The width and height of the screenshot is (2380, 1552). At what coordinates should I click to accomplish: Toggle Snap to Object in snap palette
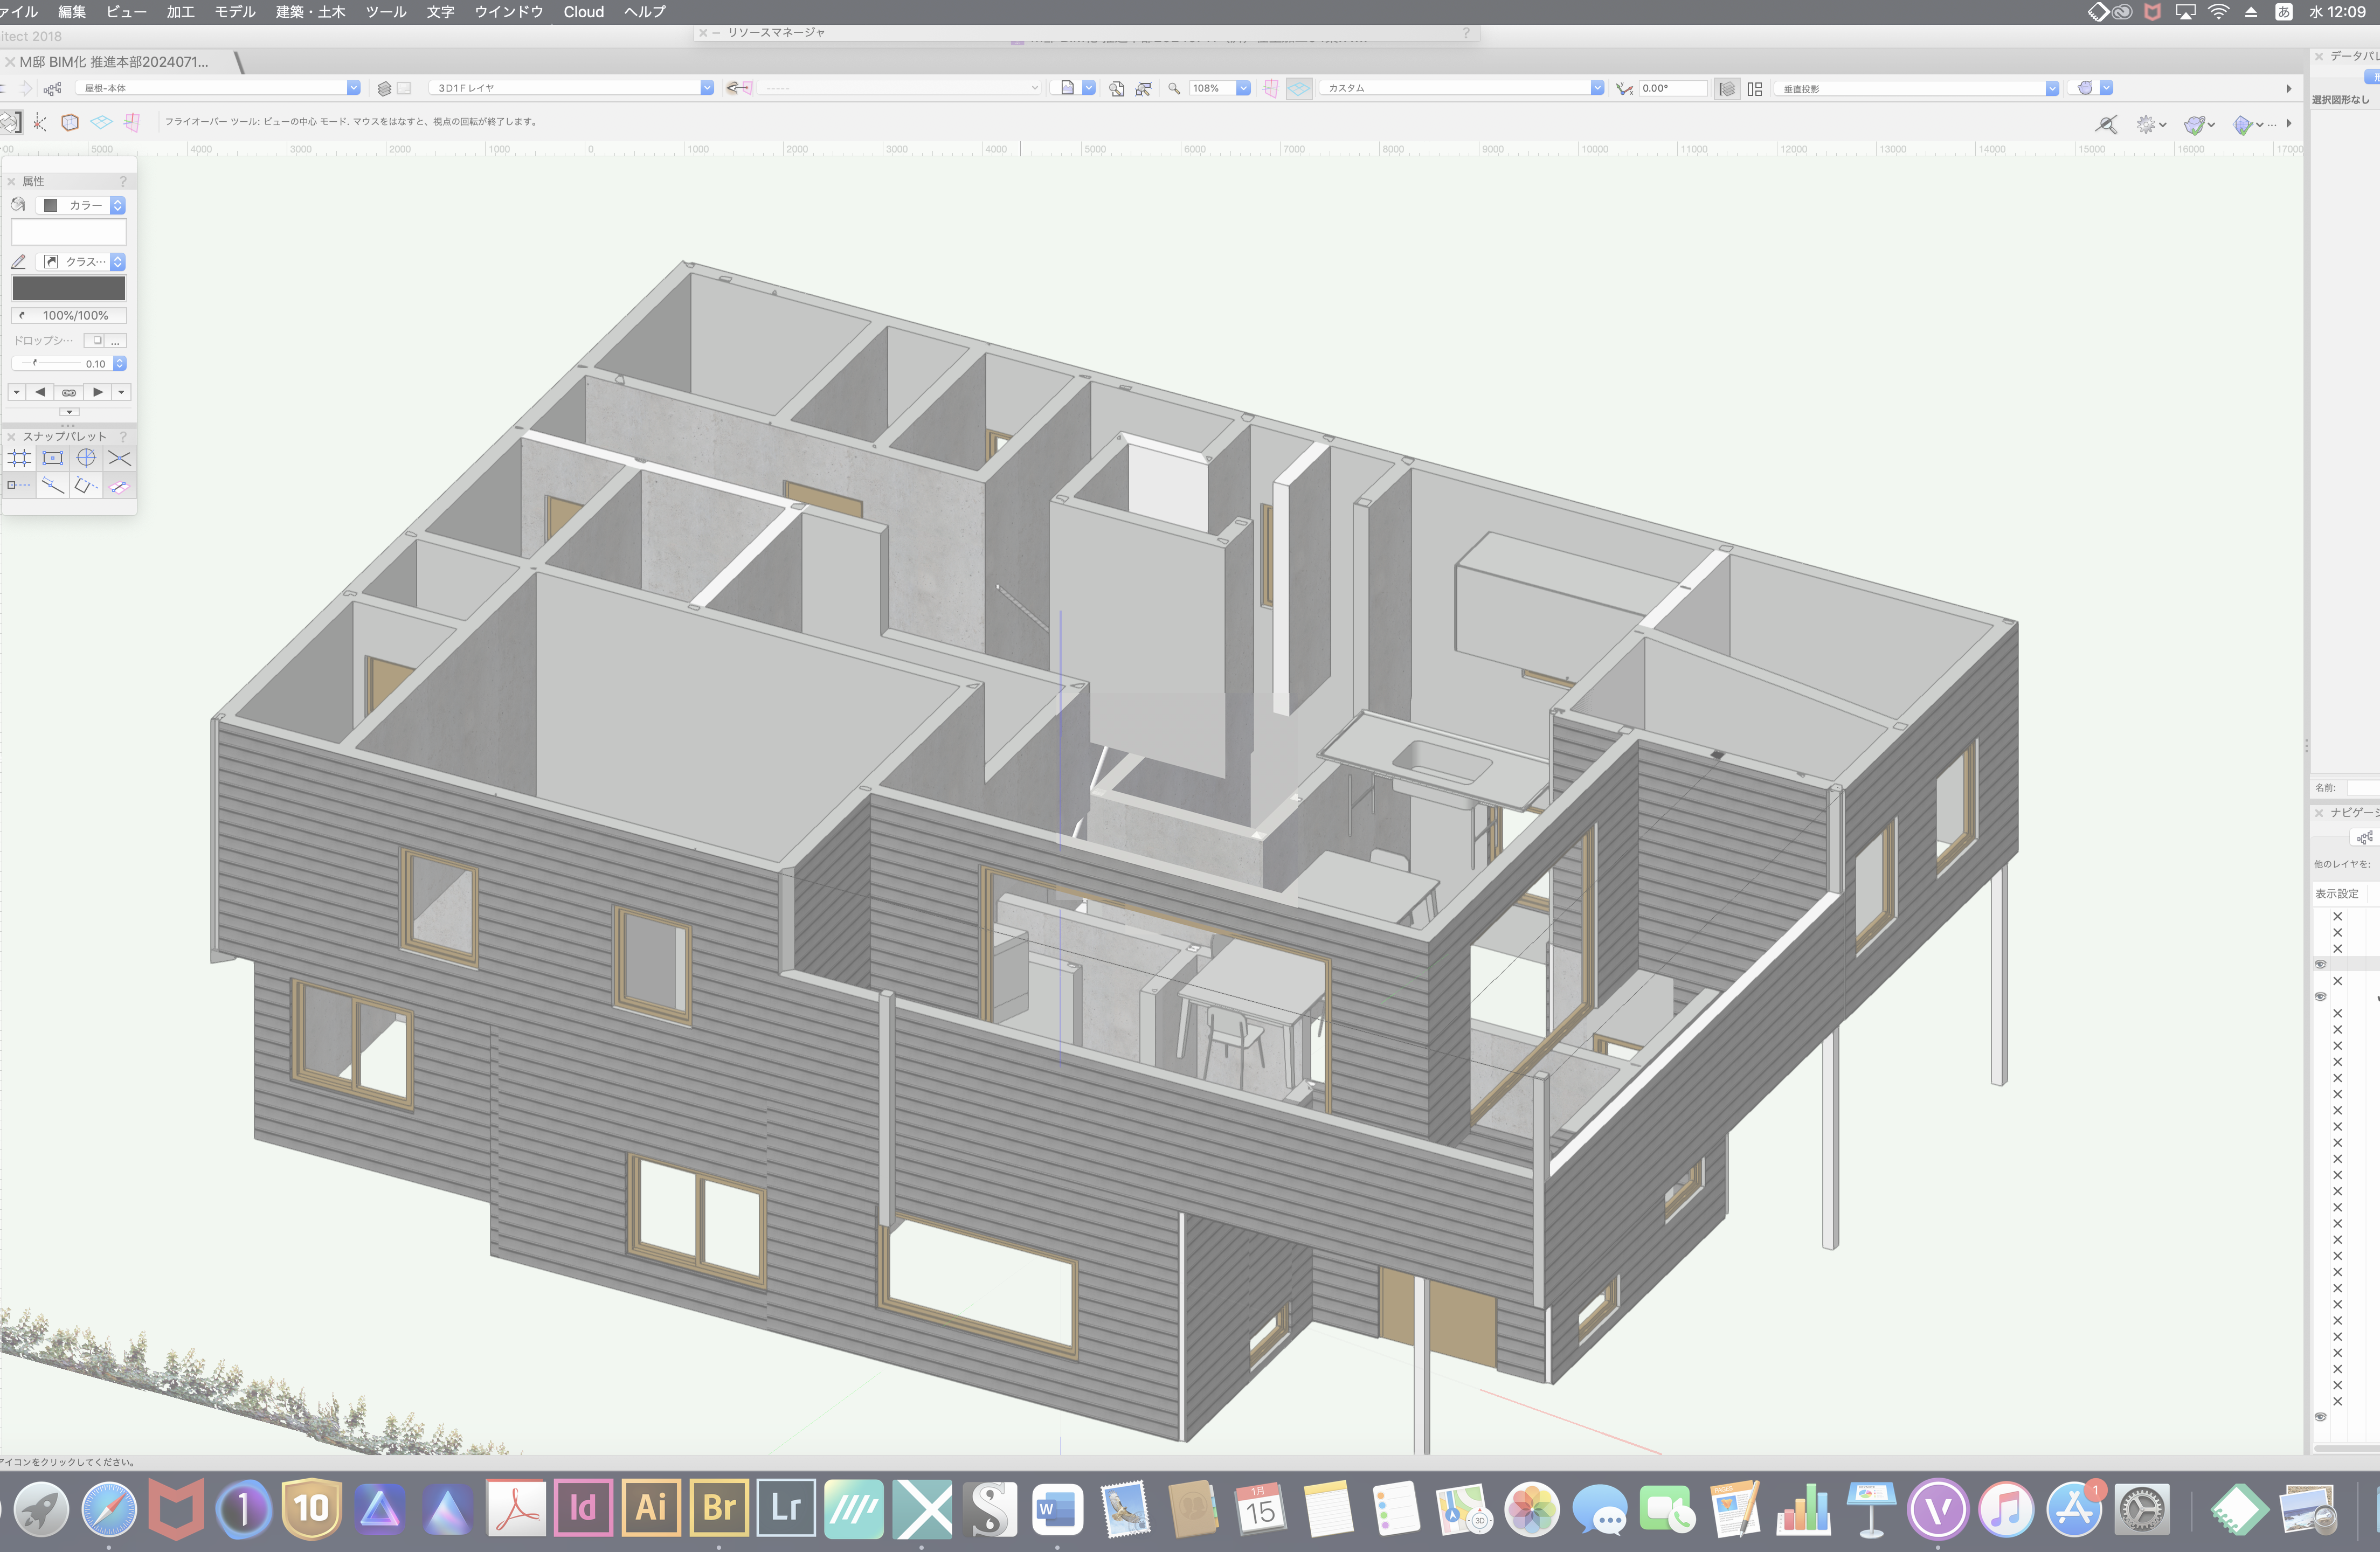53,458
